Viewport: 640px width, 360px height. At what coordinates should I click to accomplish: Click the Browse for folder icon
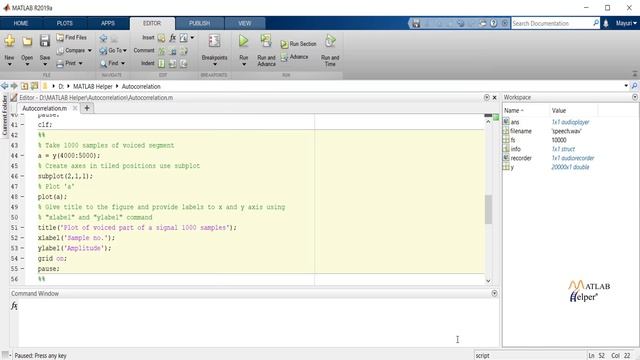(x=34, y=86)
